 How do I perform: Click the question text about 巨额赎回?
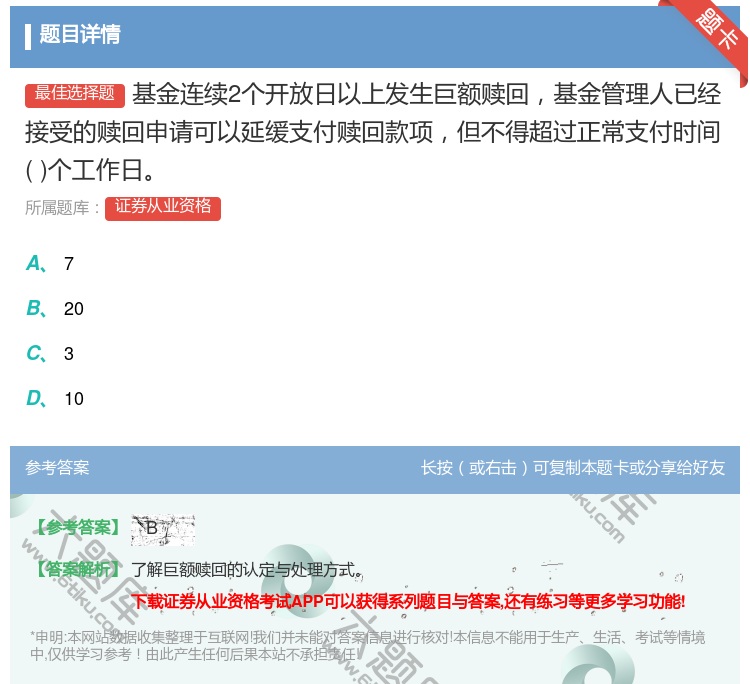click(x=373, y=132)
